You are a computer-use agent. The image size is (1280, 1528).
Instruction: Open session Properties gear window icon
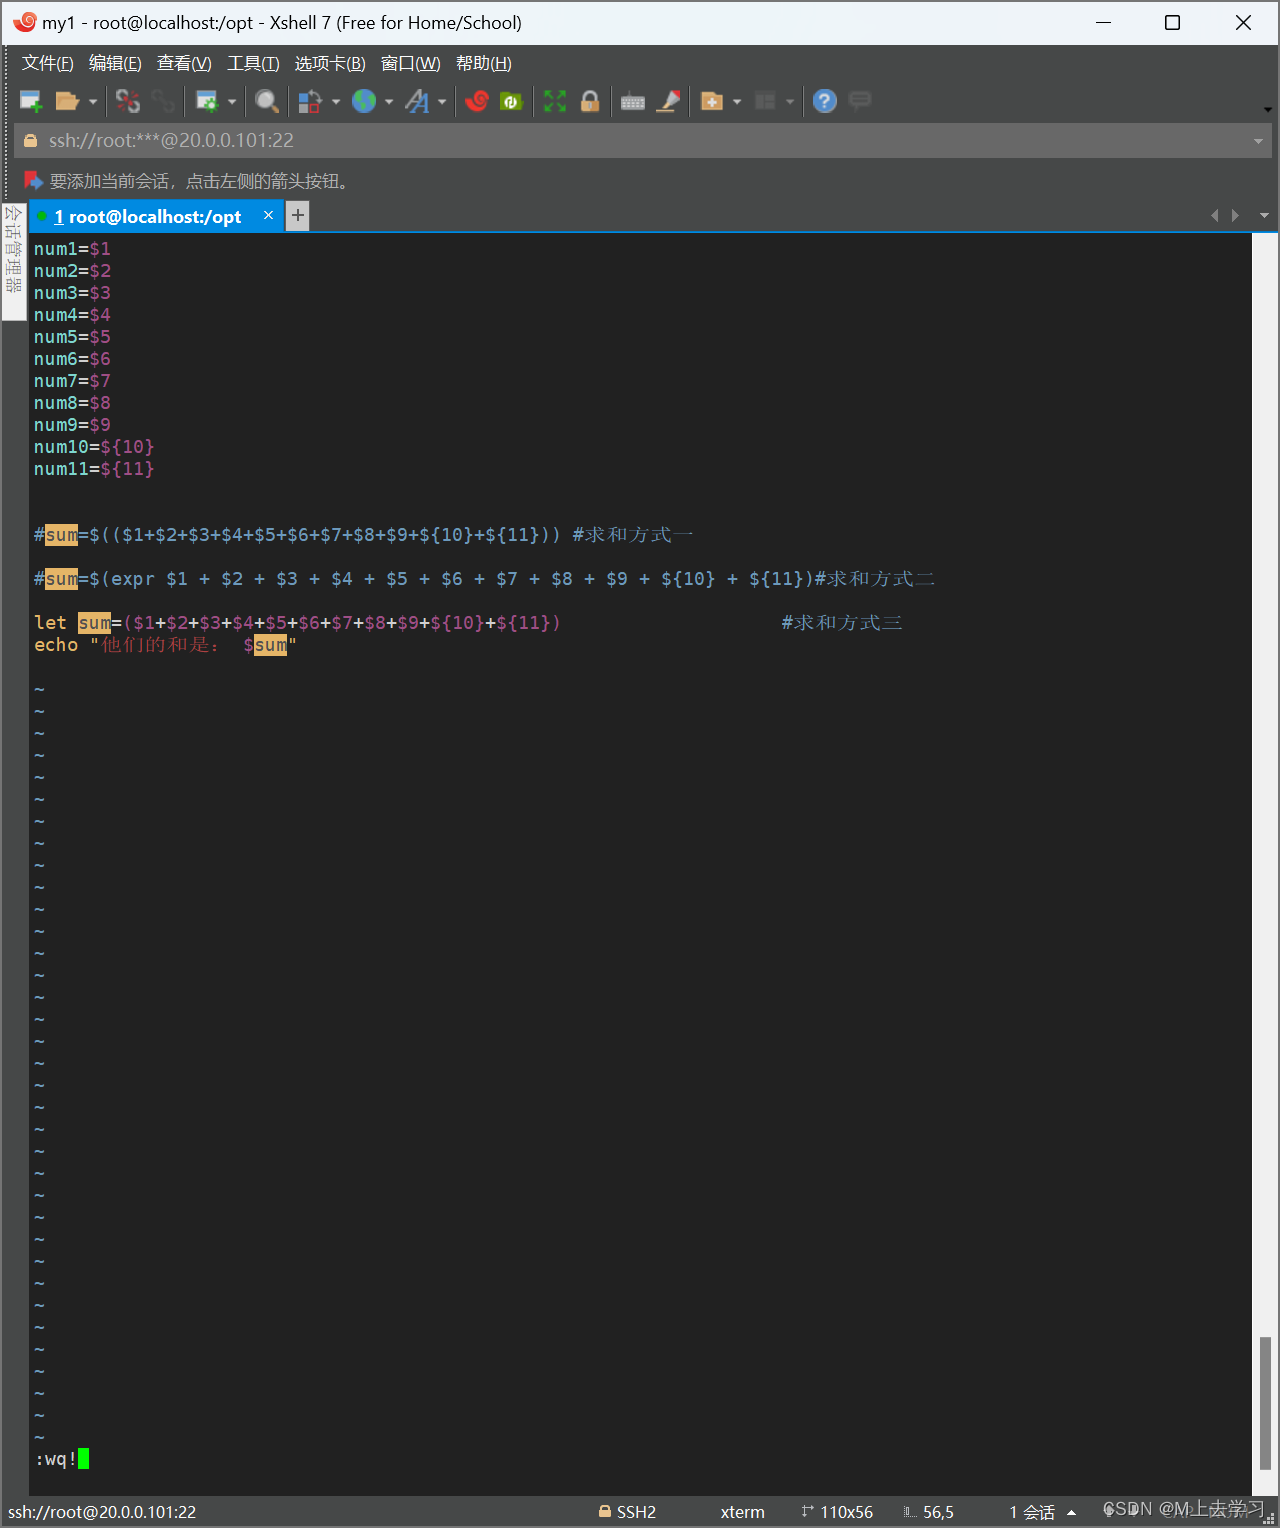tap(207, 101)
